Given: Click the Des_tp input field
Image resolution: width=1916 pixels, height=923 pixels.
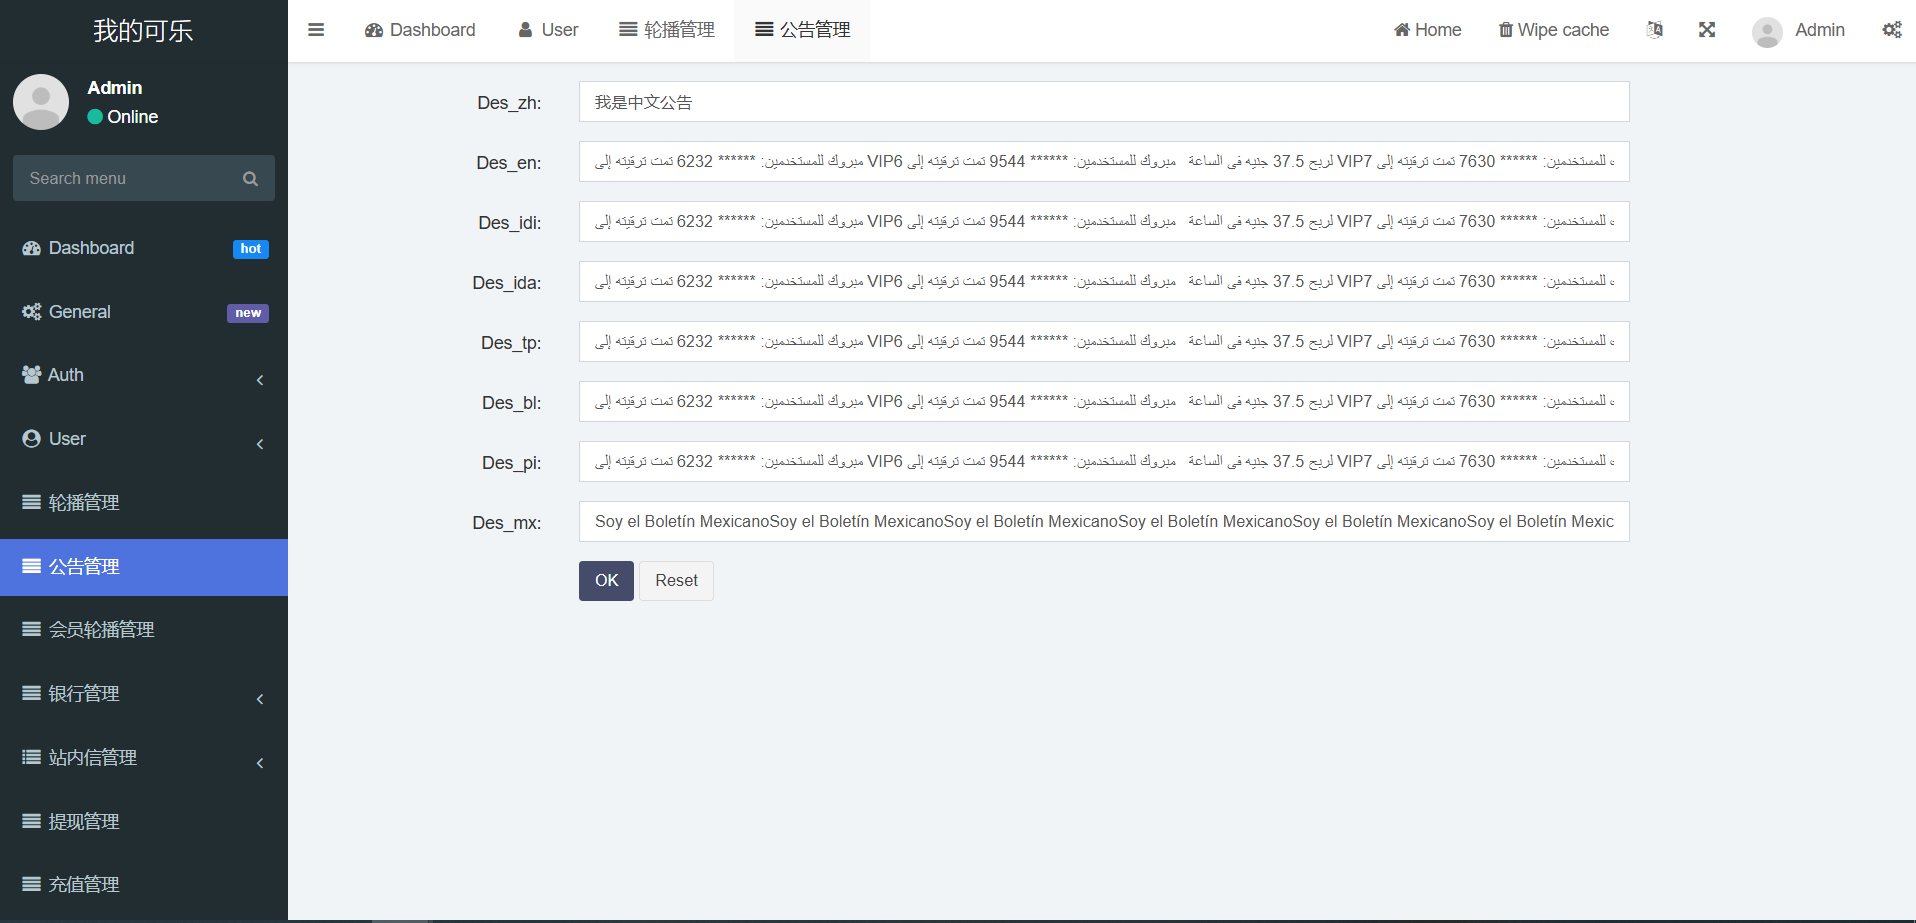Looking at the screenshot, I should (1104, 342).
